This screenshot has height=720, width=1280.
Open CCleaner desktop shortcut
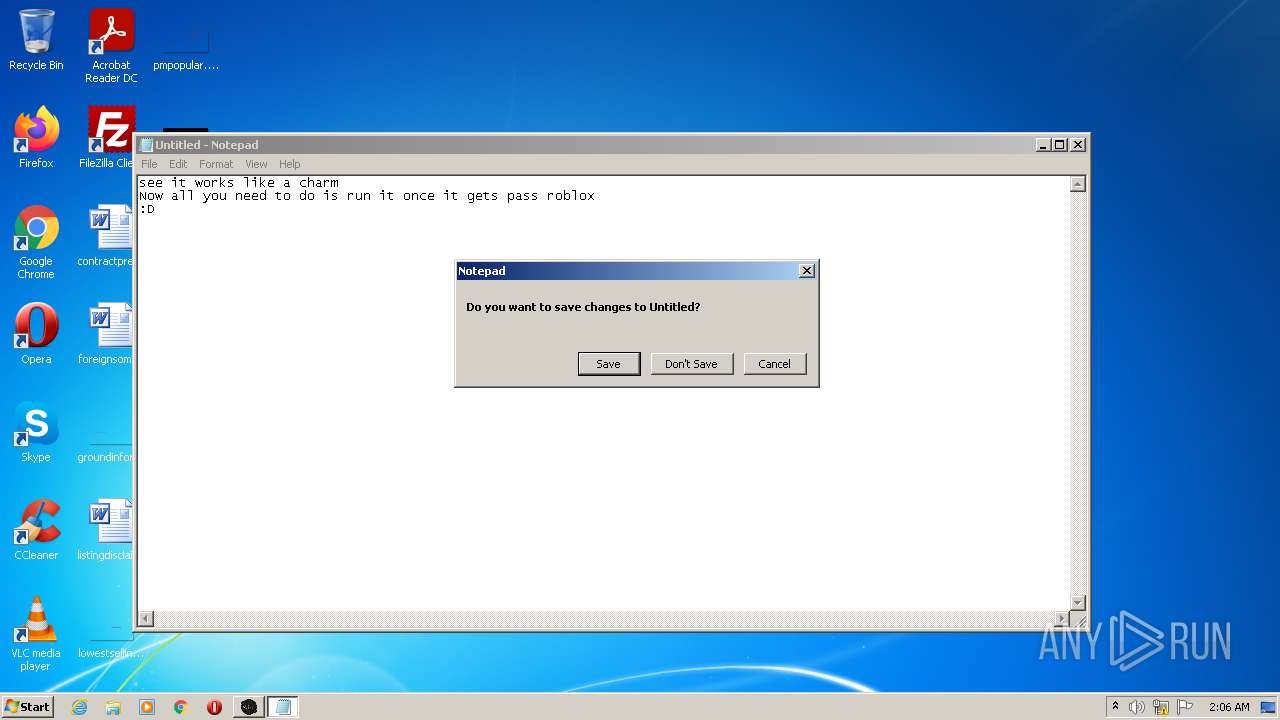point(36,530)
